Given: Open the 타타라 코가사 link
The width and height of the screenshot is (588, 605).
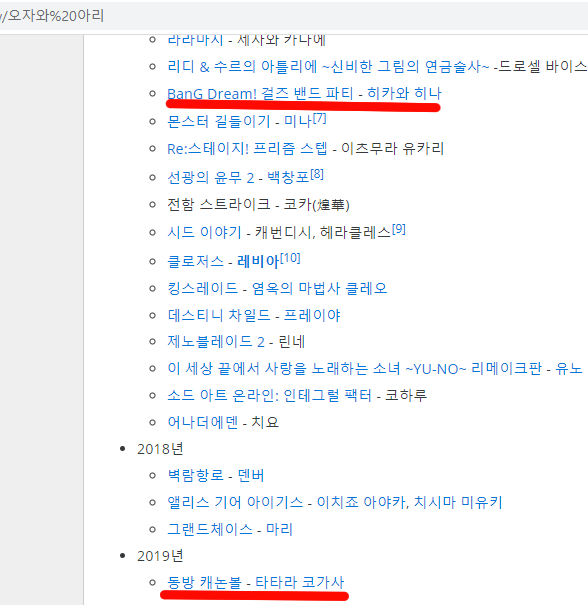Looking at the screenshot, I should click(x=299, y=583).
